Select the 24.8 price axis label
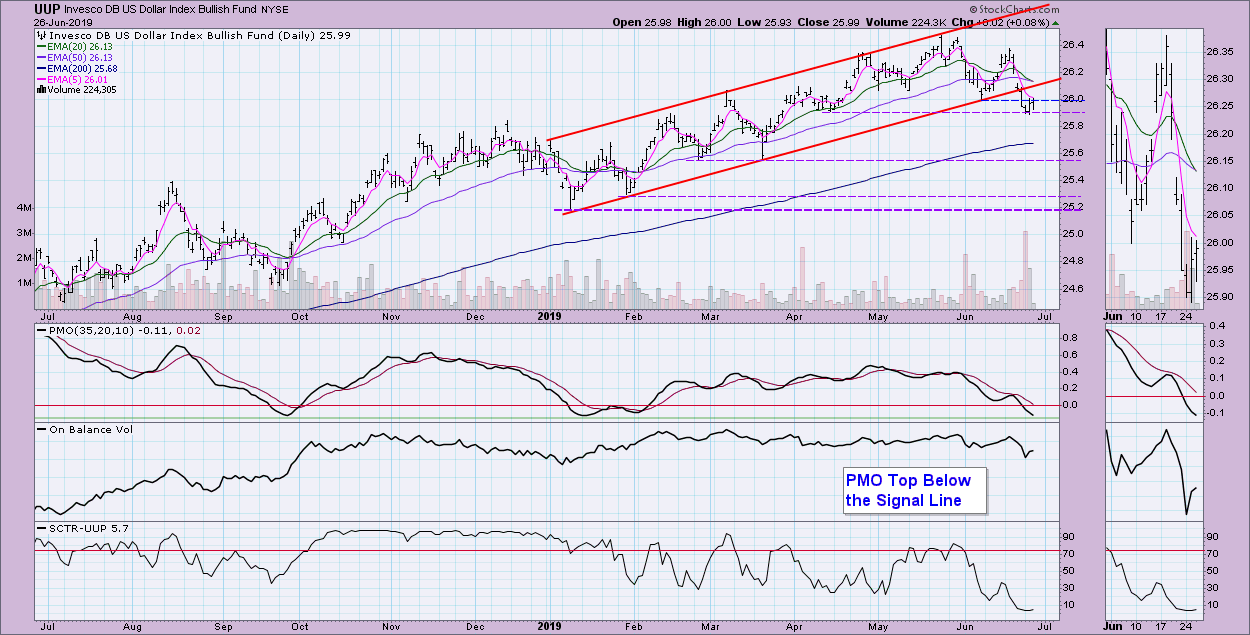Screen dimensions: 1250x635 click(1073, 261)
